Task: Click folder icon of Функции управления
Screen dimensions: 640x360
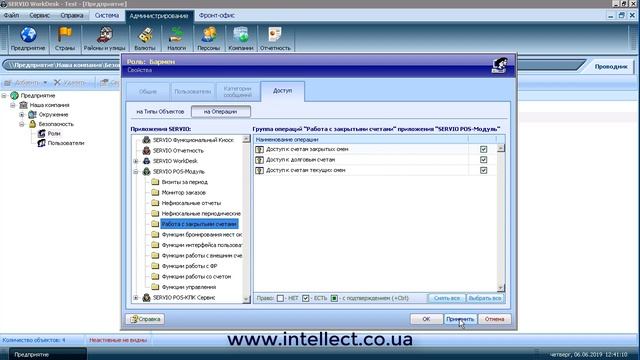Action: (155, 287)
